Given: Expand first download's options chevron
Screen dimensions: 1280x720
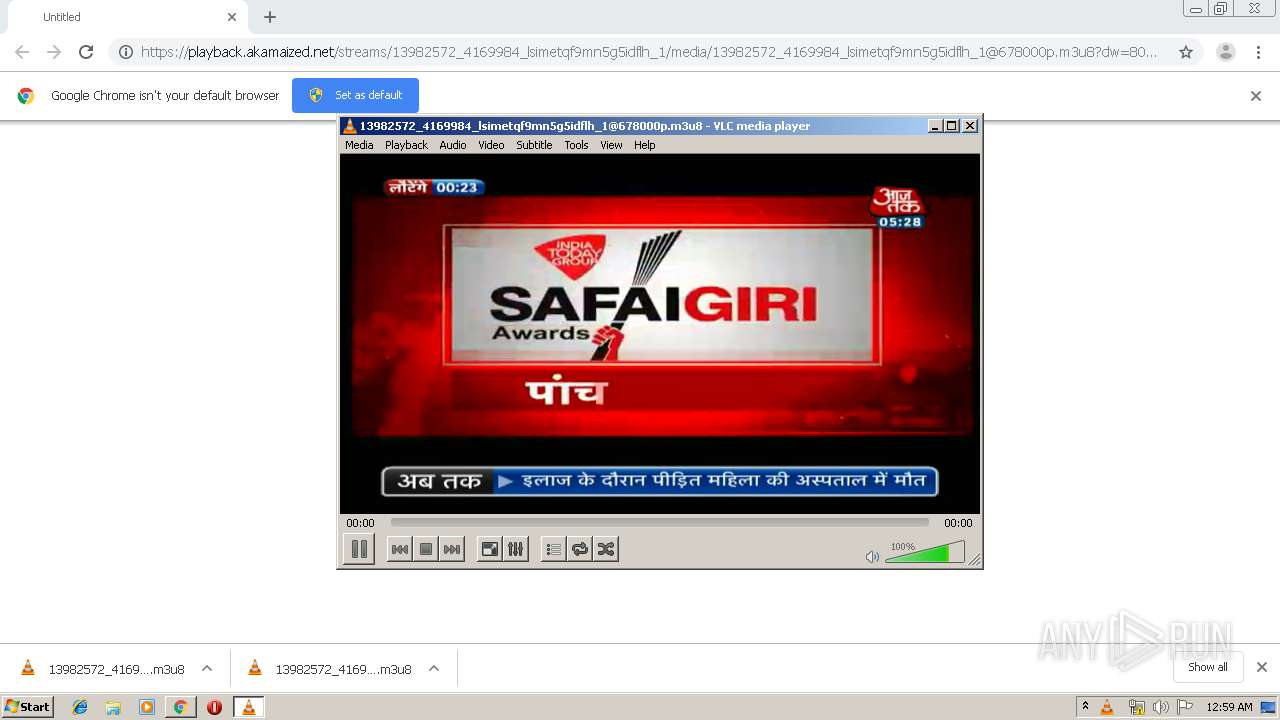Looking at the screenshot, I should (207, 669).
